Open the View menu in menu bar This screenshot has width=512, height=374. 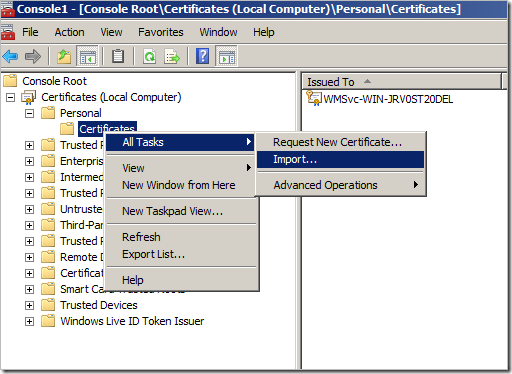click(111, 32)
